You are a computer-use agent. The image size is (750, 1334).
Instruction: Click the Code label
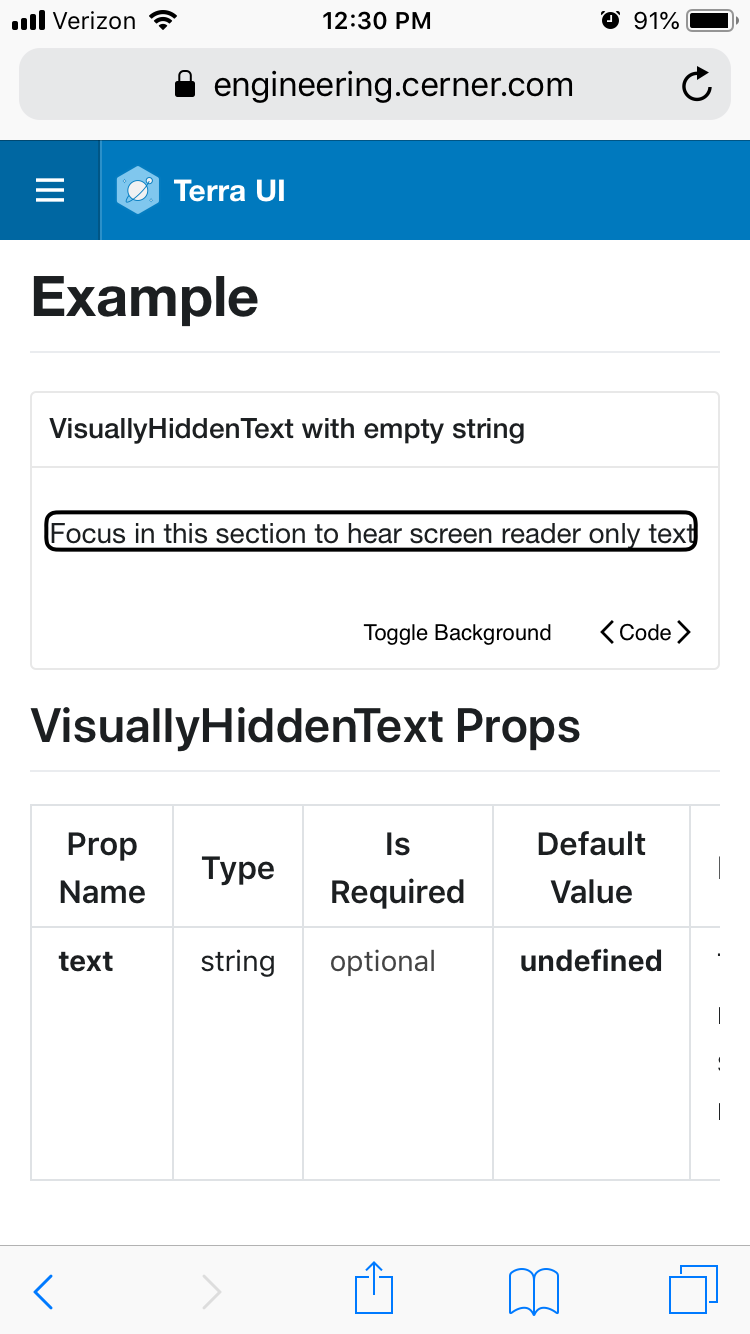tap(646, 632)
